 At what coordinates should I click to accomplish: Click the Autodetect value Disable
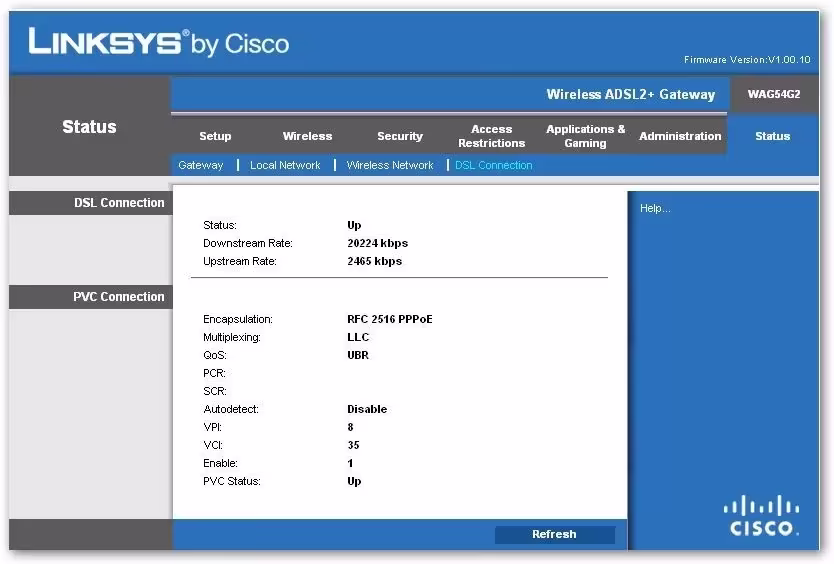367,409
